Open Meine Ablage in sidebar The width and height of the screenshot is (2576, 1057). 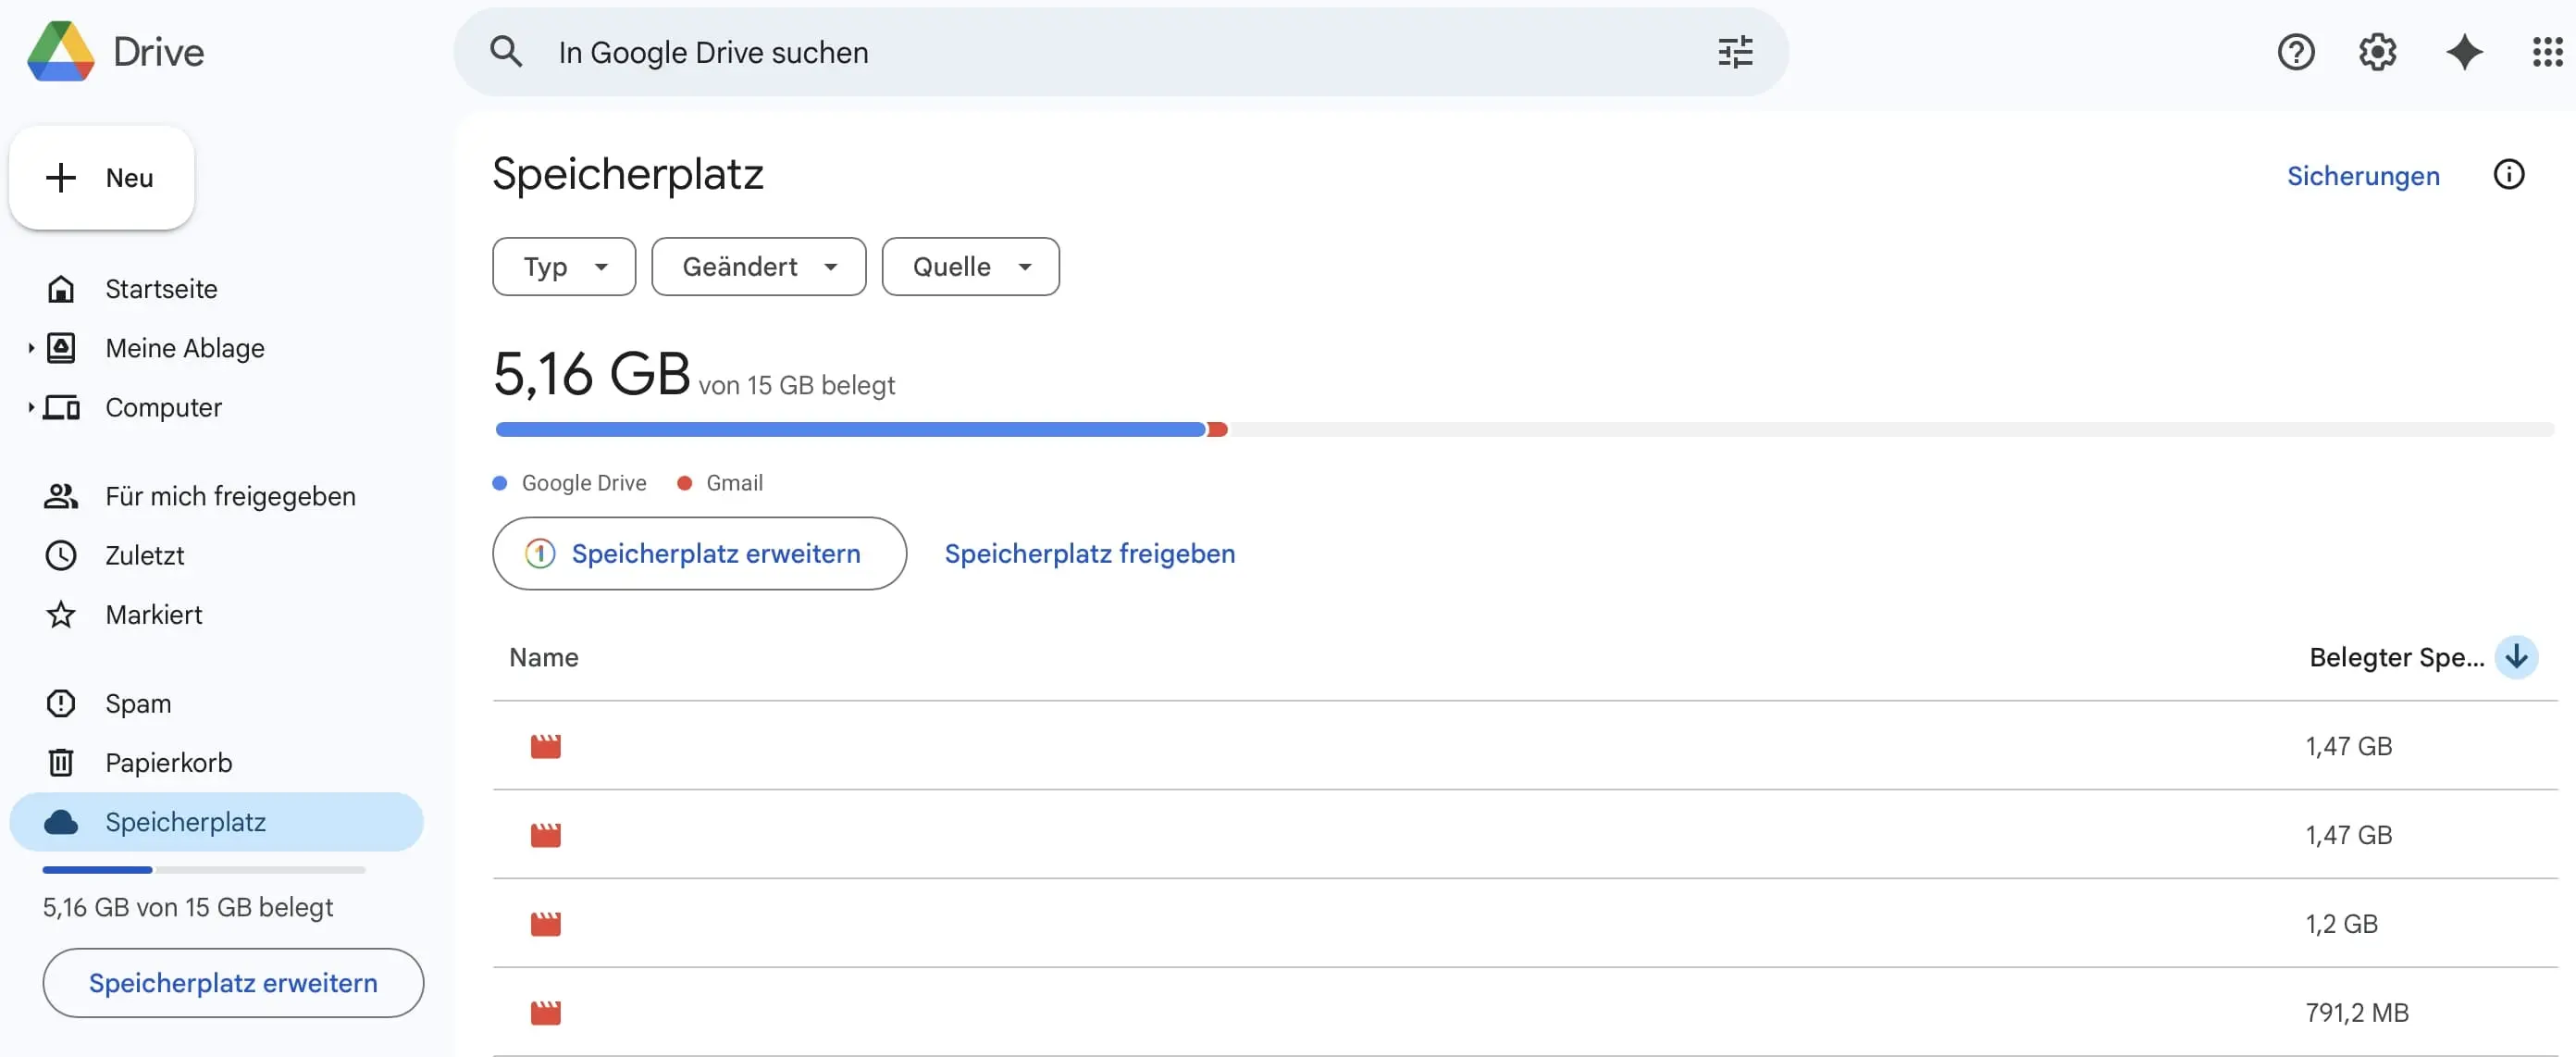tap(185, 348)
